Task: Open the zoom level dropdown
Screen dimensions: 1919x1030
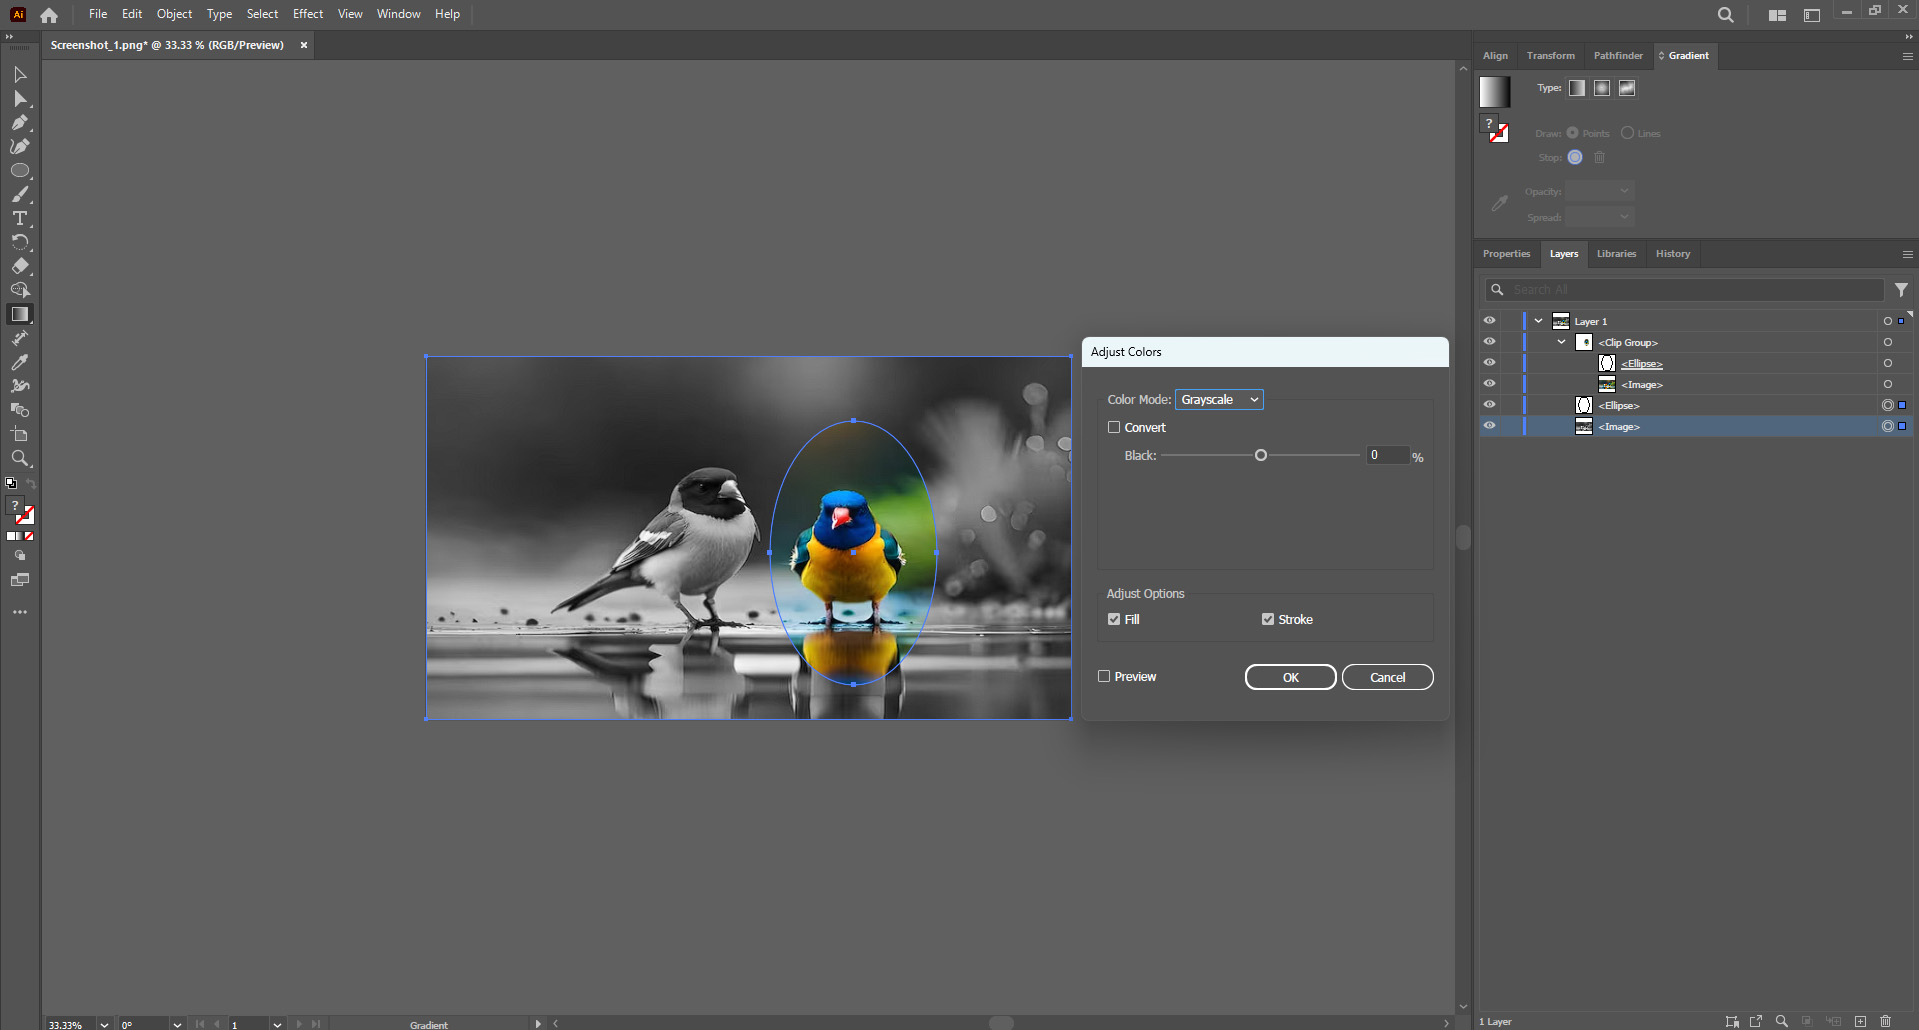Action: coord(103,1025)
